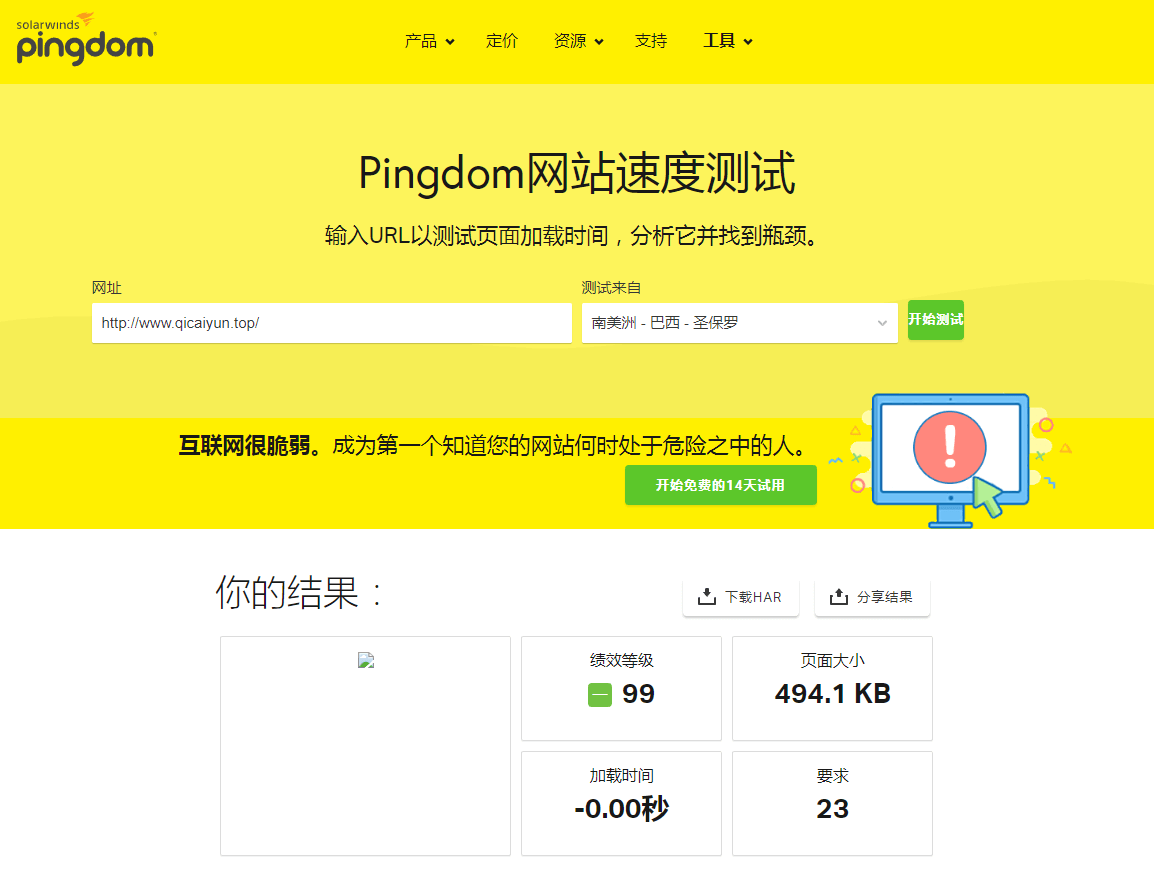Click the share icon beside 分享结果

838,597
